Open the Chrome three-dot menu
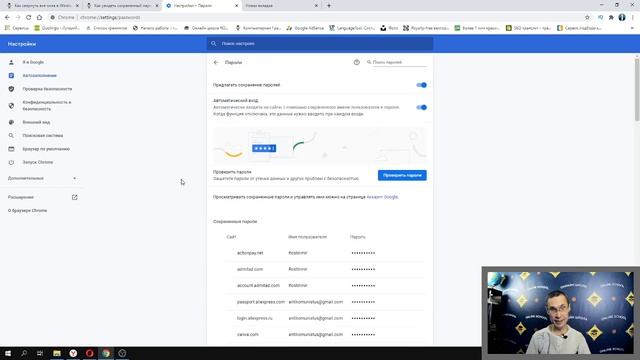 pos(633,18)
